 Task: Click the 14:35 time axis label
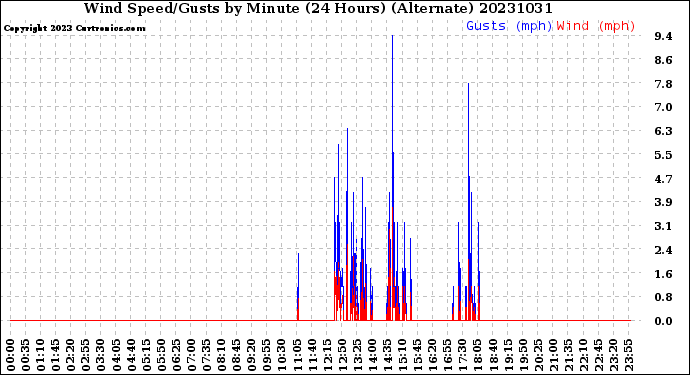[386, 354]
